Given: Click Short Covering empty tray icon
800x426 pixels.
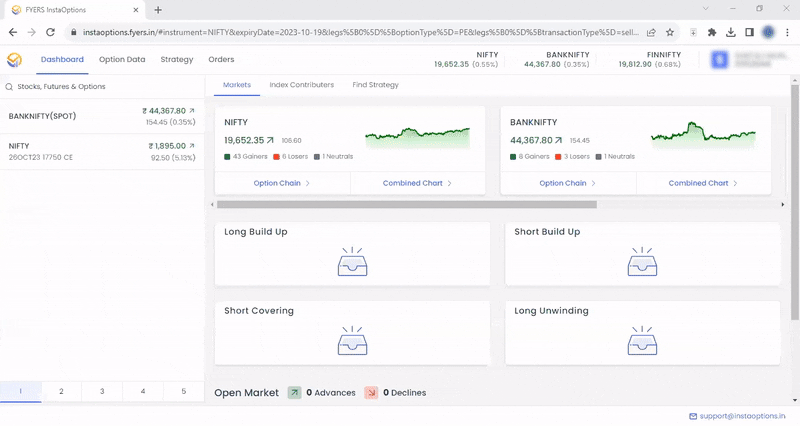Looking at the screenshot, I should [353, 341].
